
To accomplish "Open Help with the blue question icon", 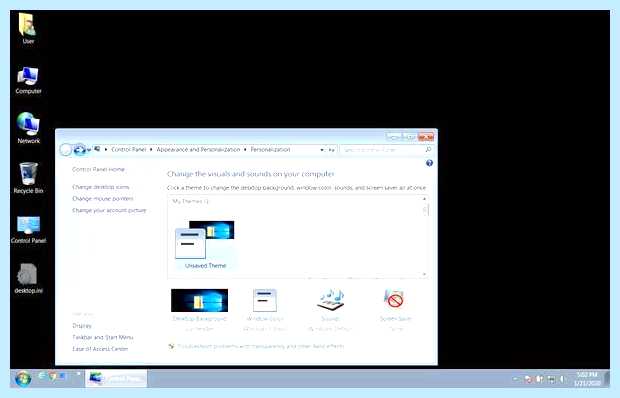I will coord(429,163).
